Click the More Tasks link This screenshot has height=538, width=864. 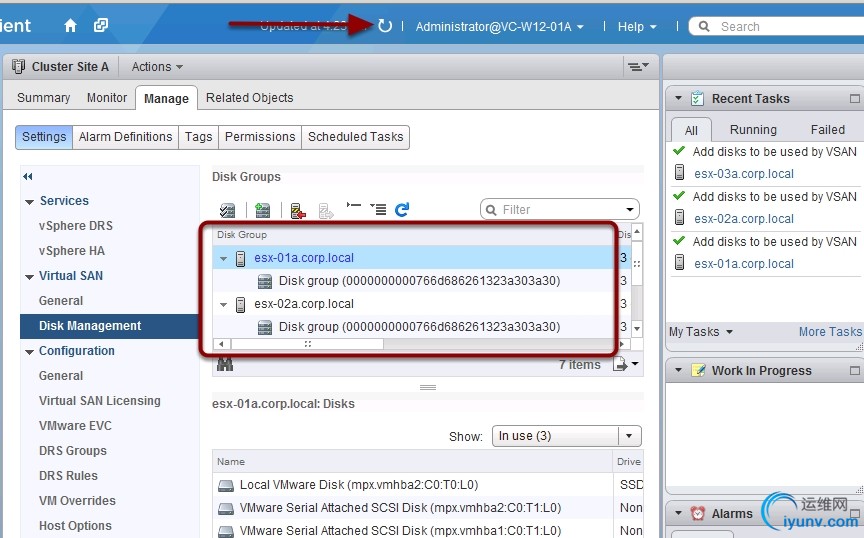tap(830, 332)
